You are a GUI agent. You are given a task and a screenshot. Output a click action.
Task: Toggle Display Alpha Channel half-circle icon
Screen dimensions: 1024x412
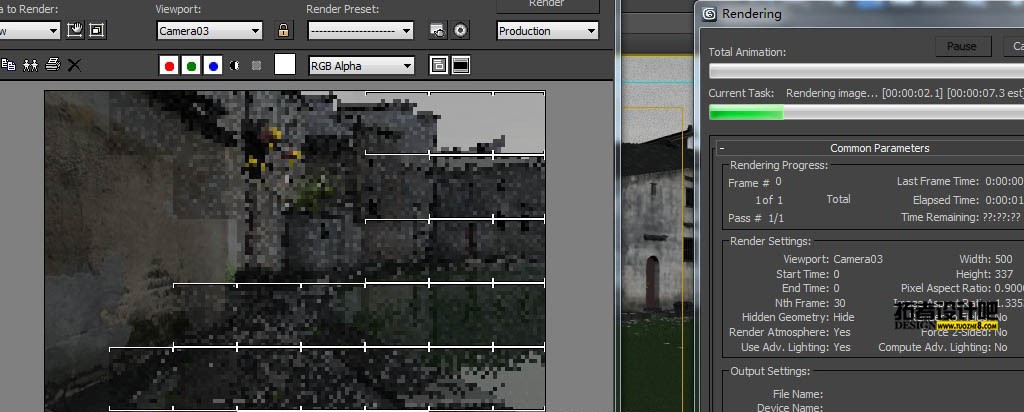tap(235, 65)
